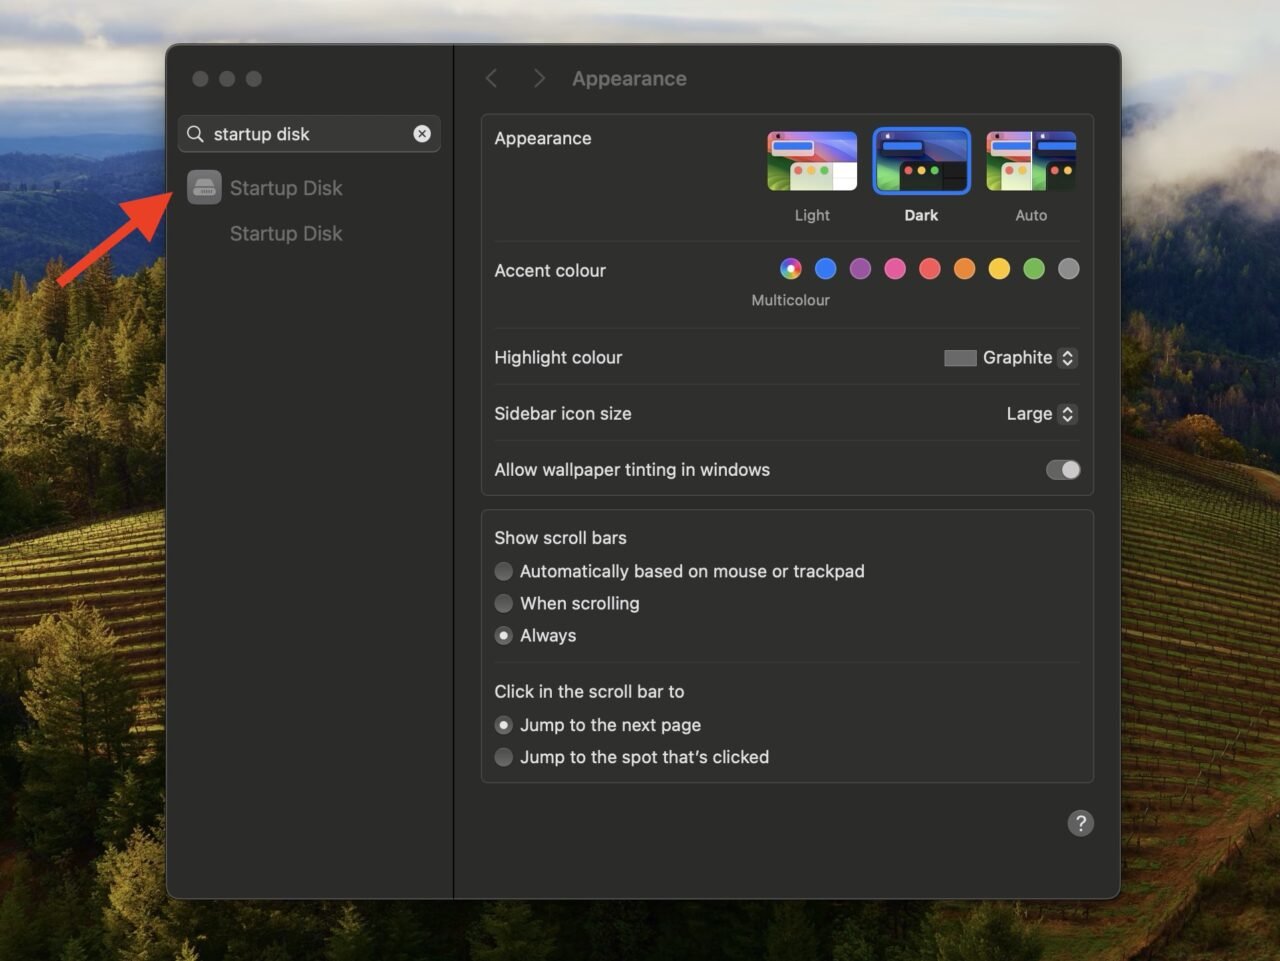Screen dimensions: 1280x961
Task: Go back with the left chevron arrow
Action: [x=491, y=78]
